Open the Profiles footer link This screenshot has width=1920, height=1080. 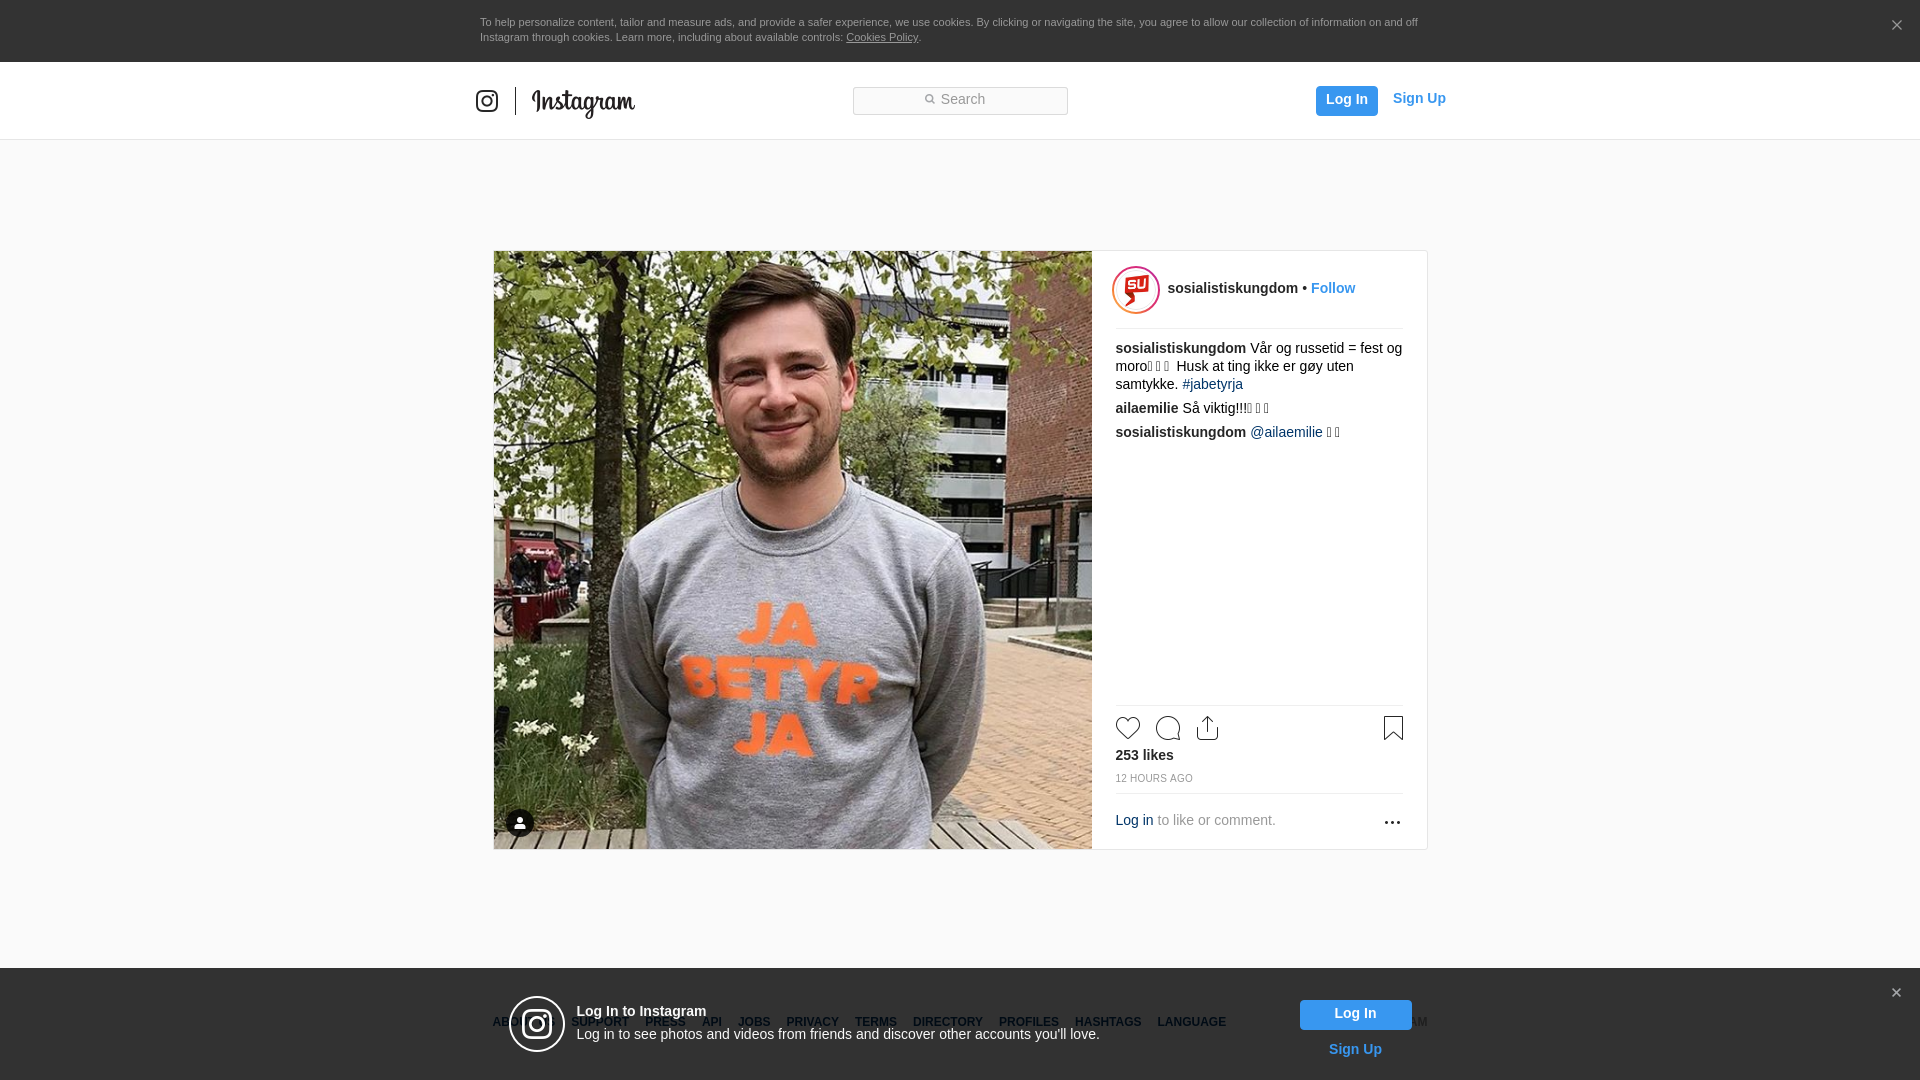click(1028, 1022)
